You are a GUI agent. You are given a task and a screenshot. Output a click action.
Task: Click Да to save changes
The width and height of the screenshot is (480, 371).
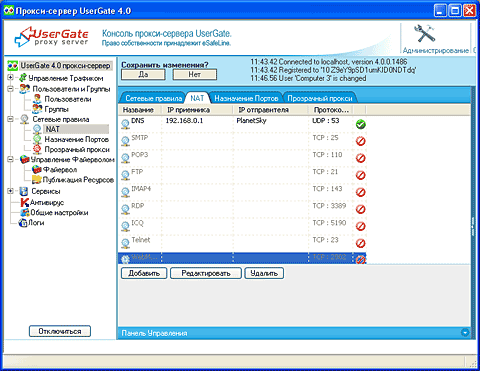point(143,75)
